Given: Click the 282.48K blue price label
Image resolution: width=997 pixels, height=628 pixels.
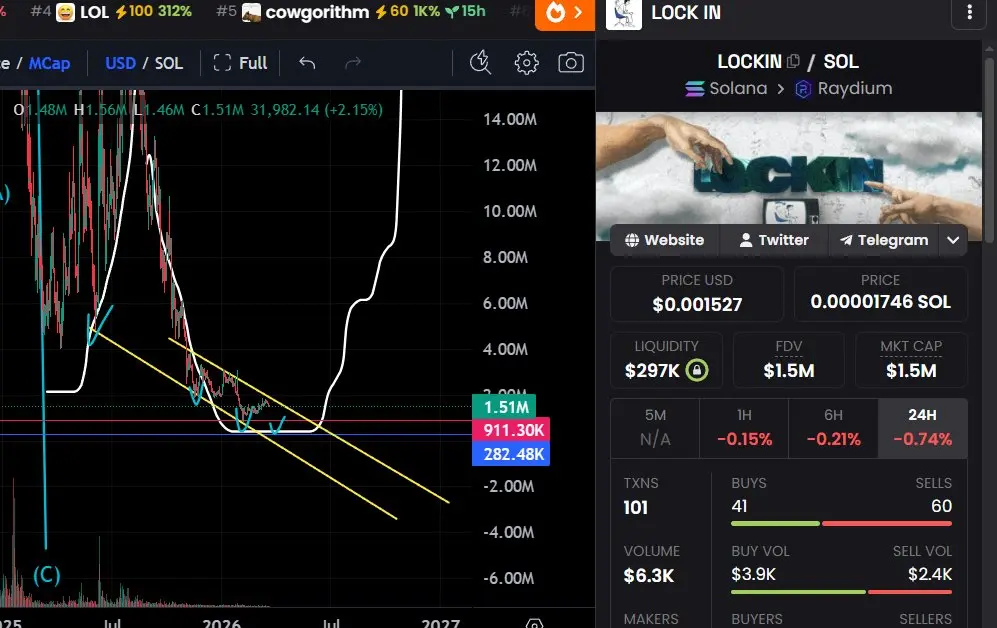Looking at the screenshot, I should click(x=511, y=454).
